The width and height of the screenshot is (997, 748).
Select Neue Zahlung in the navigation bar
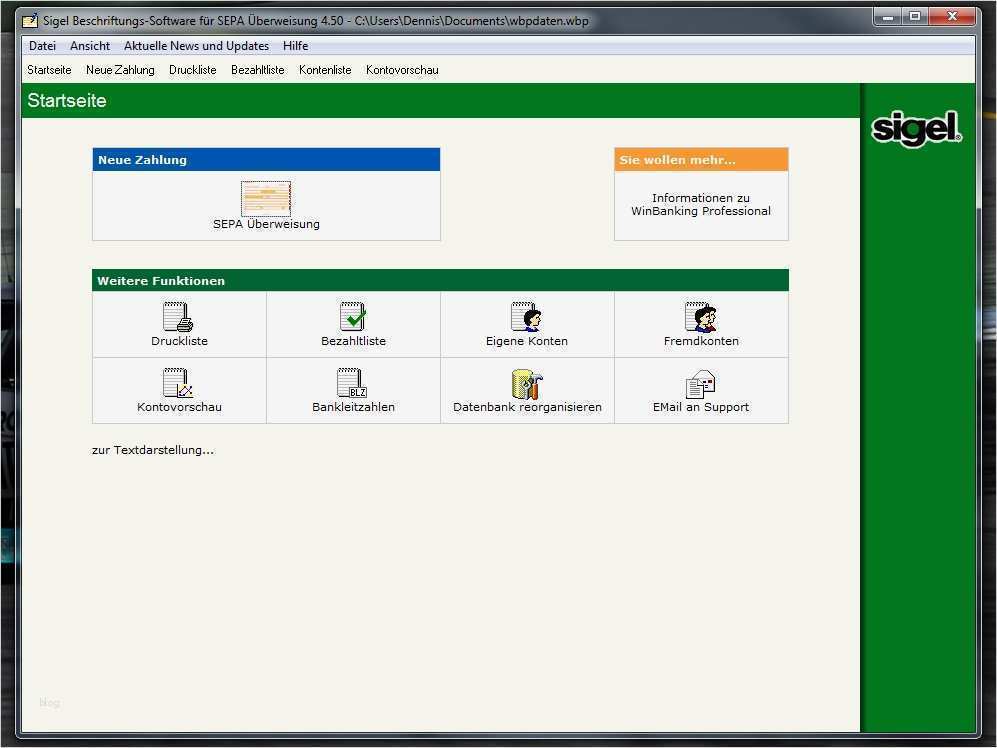pos(120,70)
